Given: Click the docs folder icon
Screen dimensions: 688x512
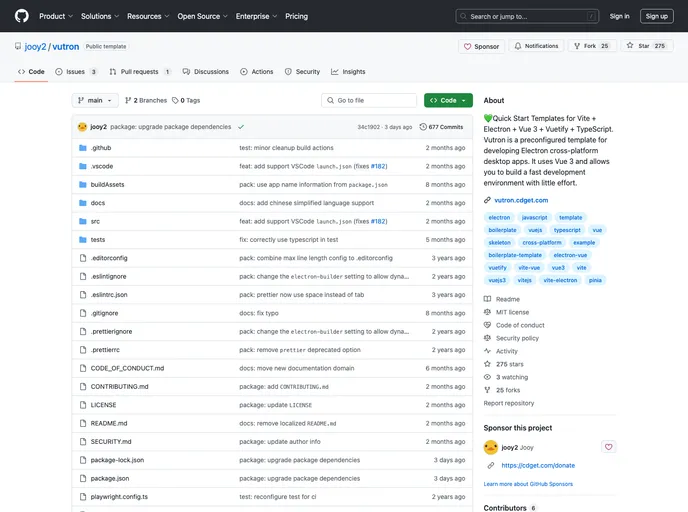Looking at the screenshot, I should [82, 203].
